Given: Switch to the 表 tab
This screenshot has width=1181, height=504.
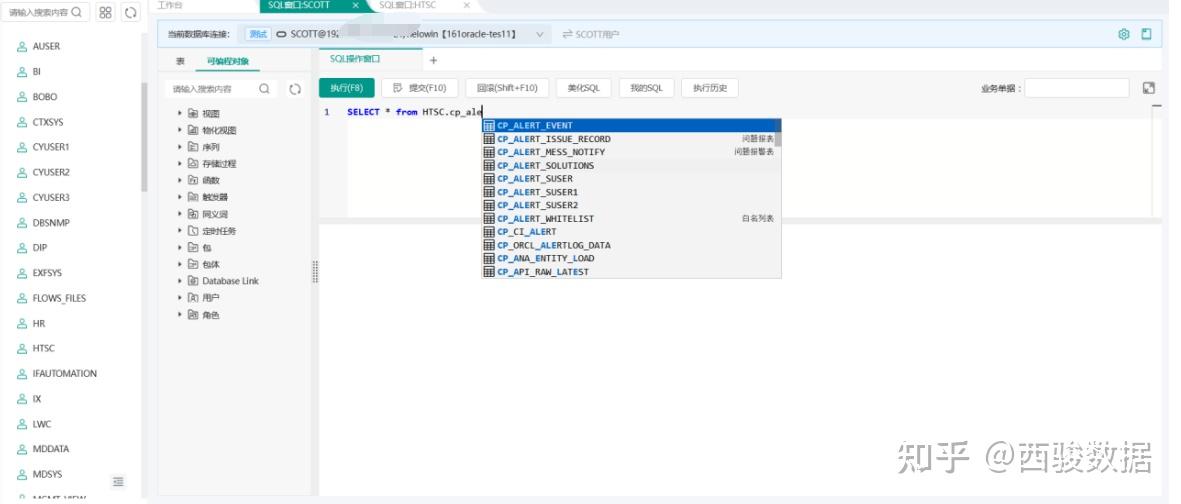Looking at the screenshot, I should pyautogui.click(x=181, y=61).
